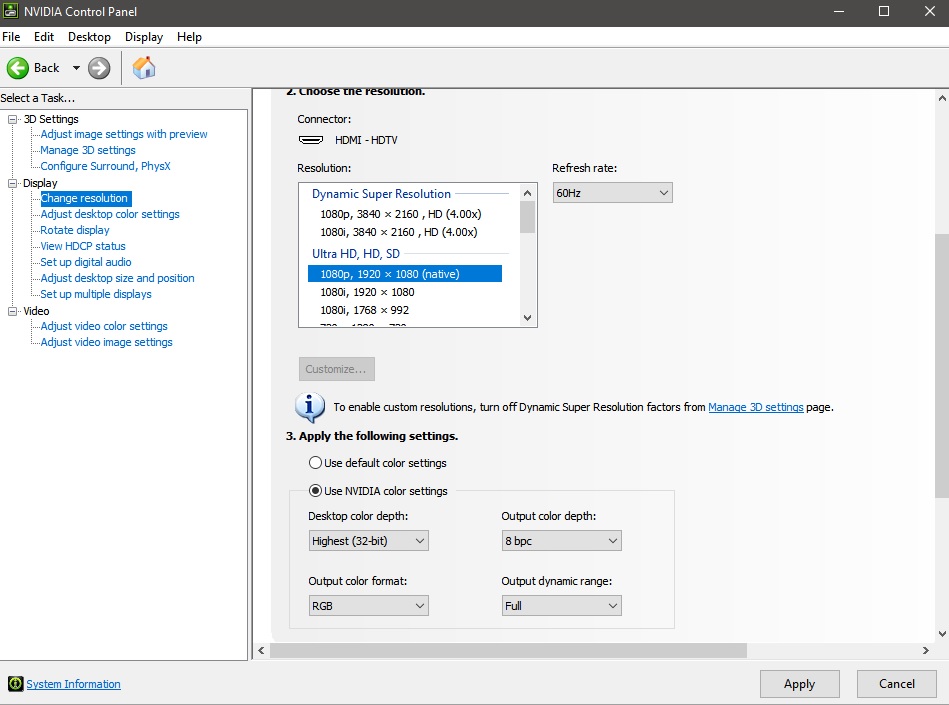Select 1080i, 3840 × 2160, HD (4.00x) resolution

pos(399,232)
